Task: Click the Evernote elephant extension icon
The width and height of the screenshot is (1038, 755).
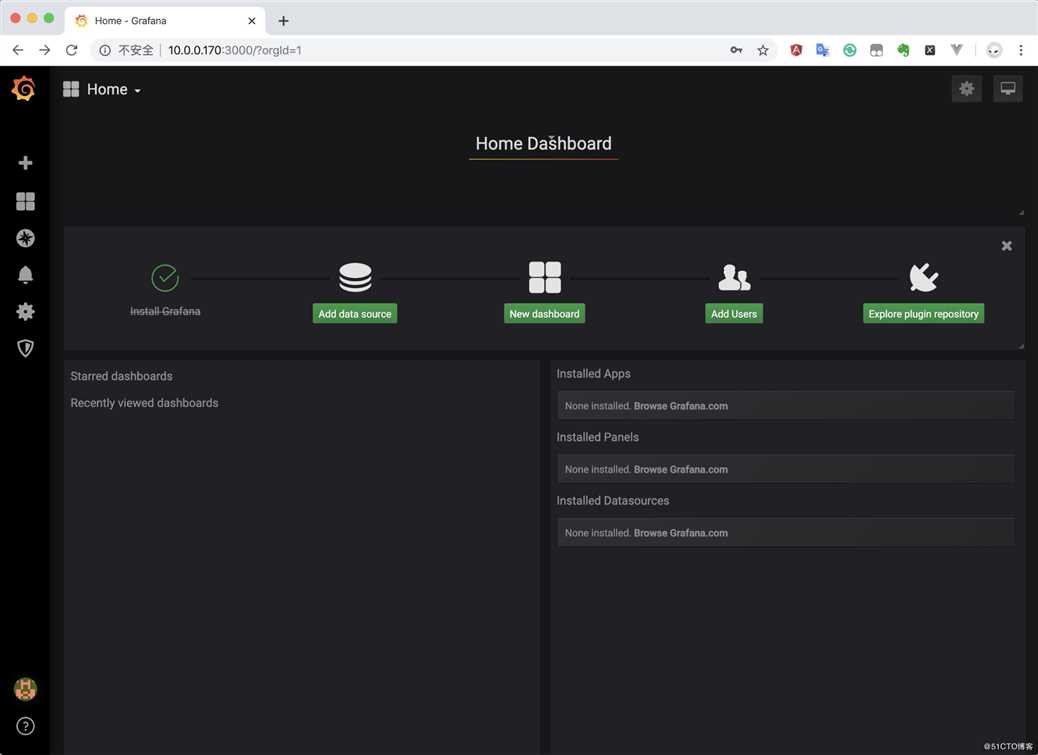Action: (x=903, y=50)
